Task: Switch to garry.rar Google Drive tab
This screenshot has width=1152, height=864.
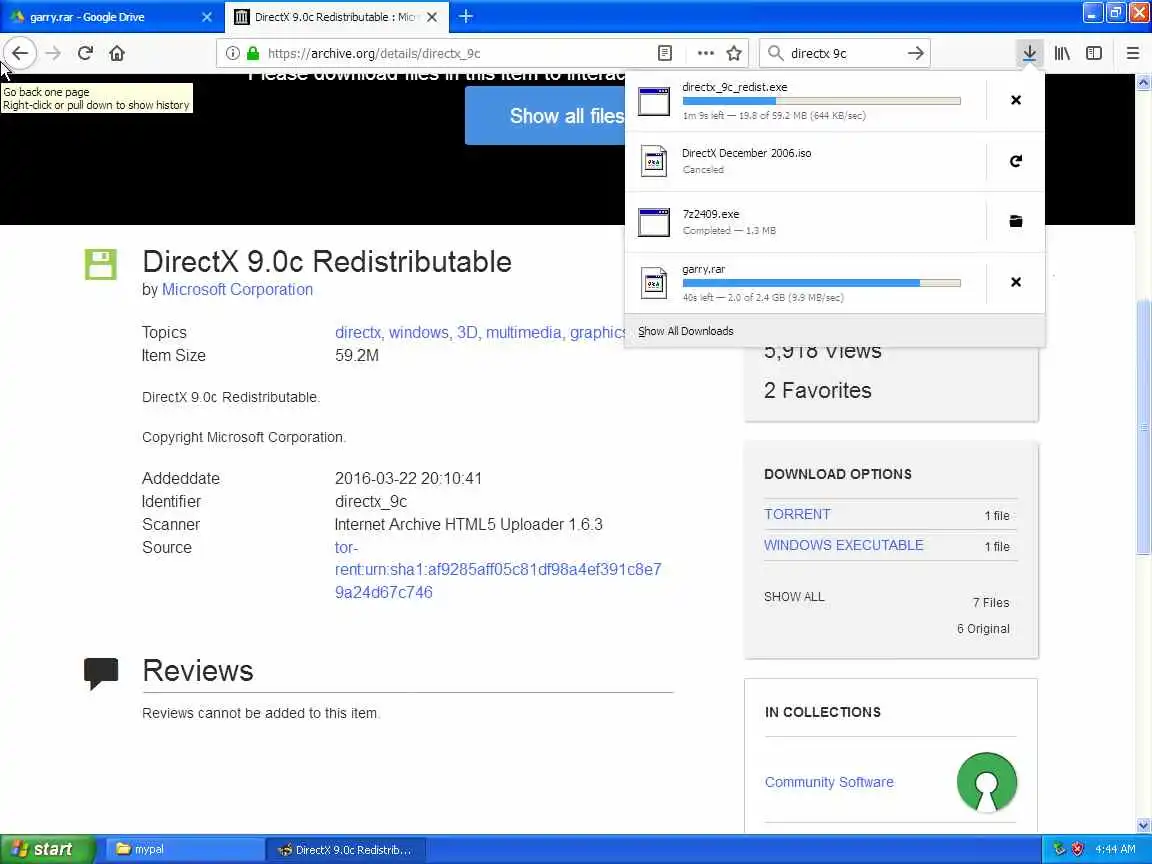Action: click(110, 16)
